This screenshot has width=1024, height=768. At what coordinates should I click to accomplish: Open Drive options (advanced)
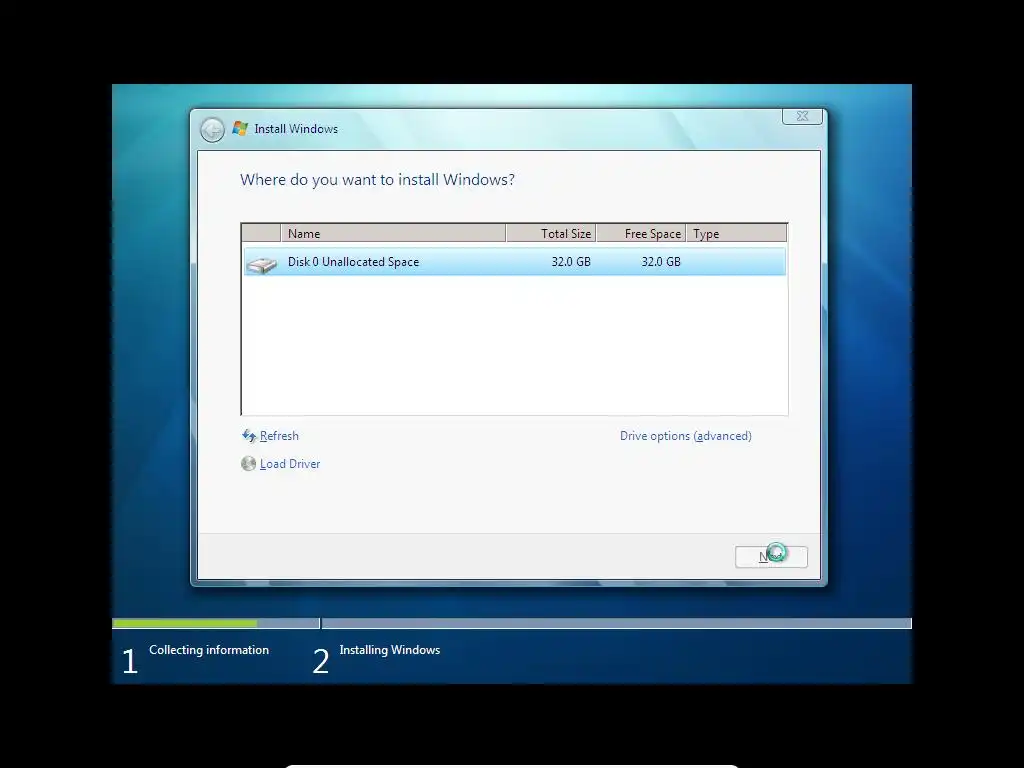click(686, 436)
